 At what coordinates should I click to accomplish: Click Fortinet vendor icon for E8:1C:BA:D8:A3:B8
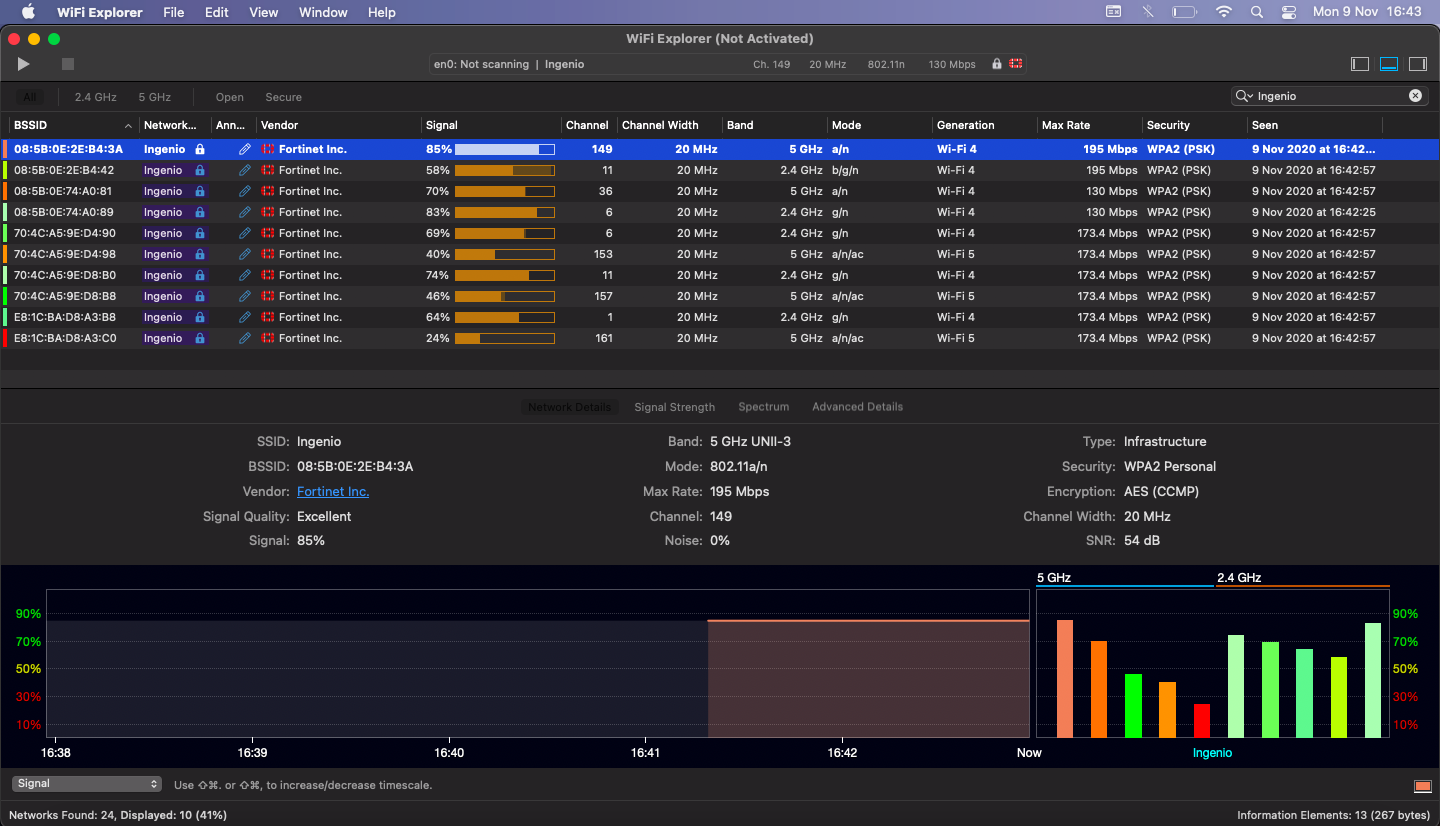[268, 317]
